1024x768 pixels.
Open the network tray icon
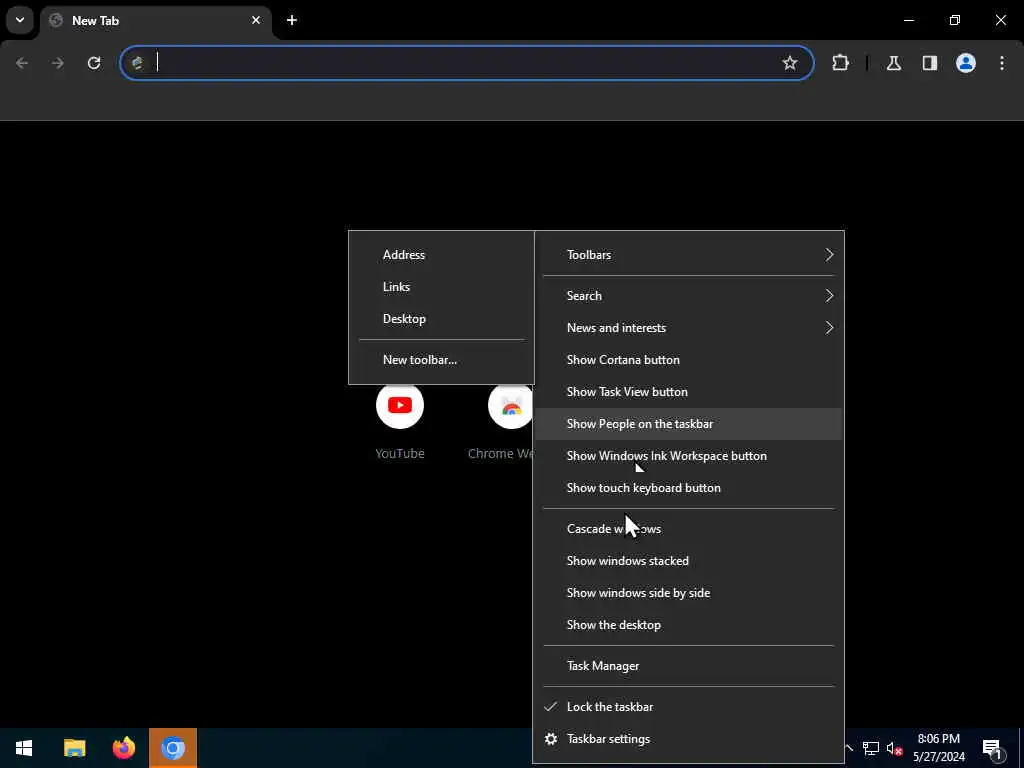coord(871,748)
